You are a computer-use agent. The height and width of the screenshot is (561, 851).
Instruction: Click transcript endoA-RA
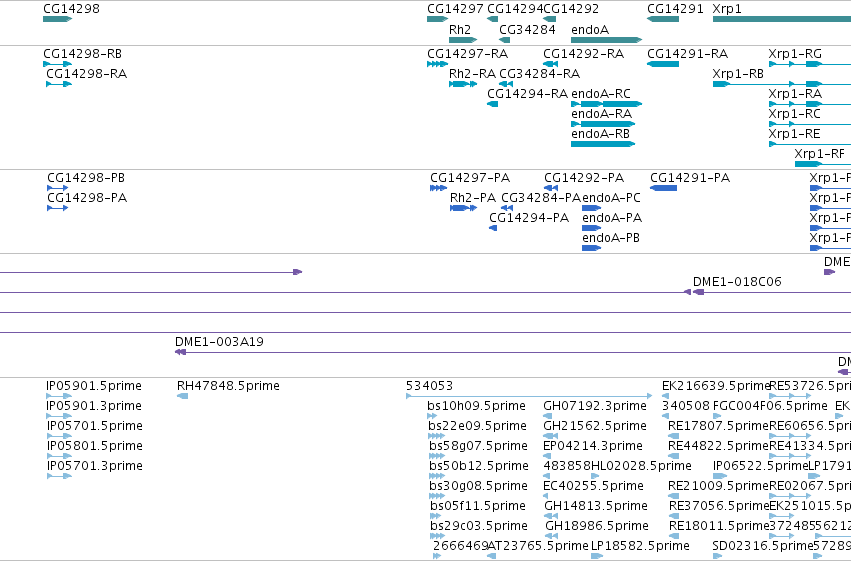pos(603,124)
